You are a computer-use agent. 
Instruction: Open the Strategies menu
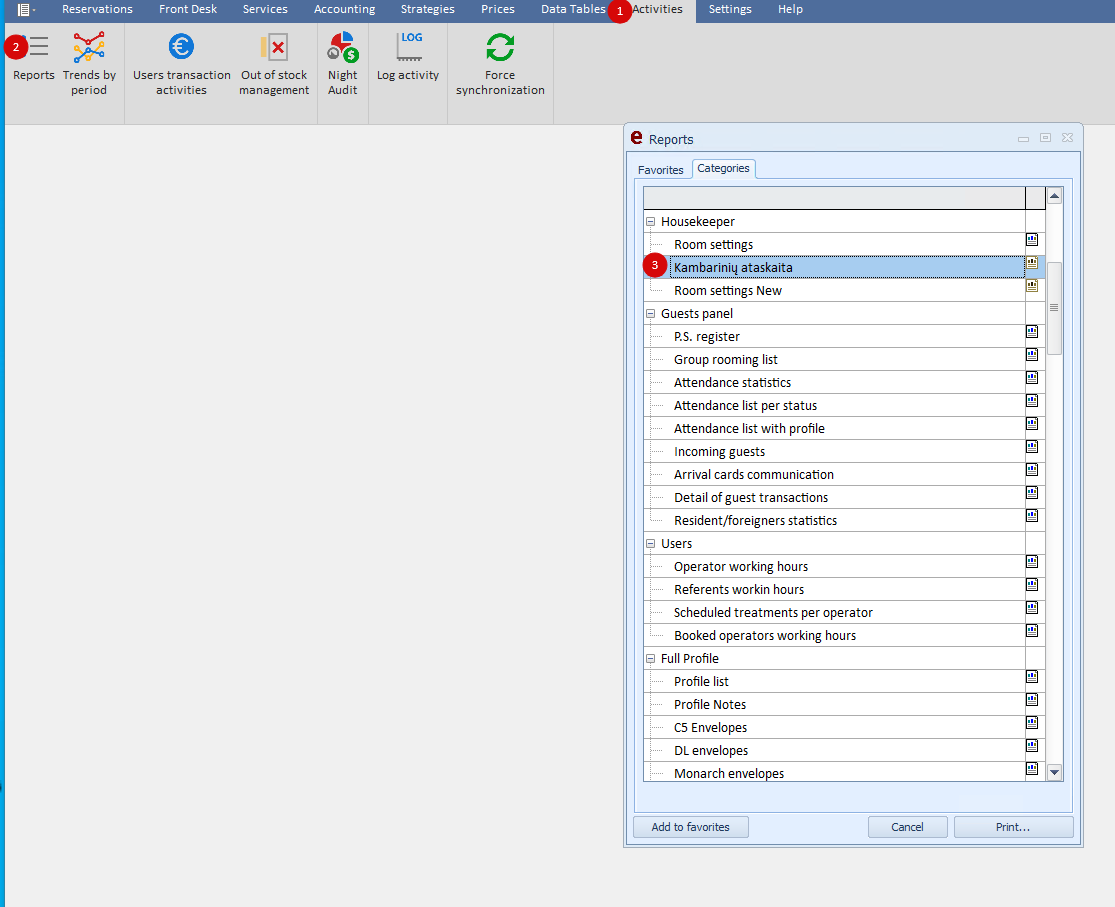coord(427,9)
